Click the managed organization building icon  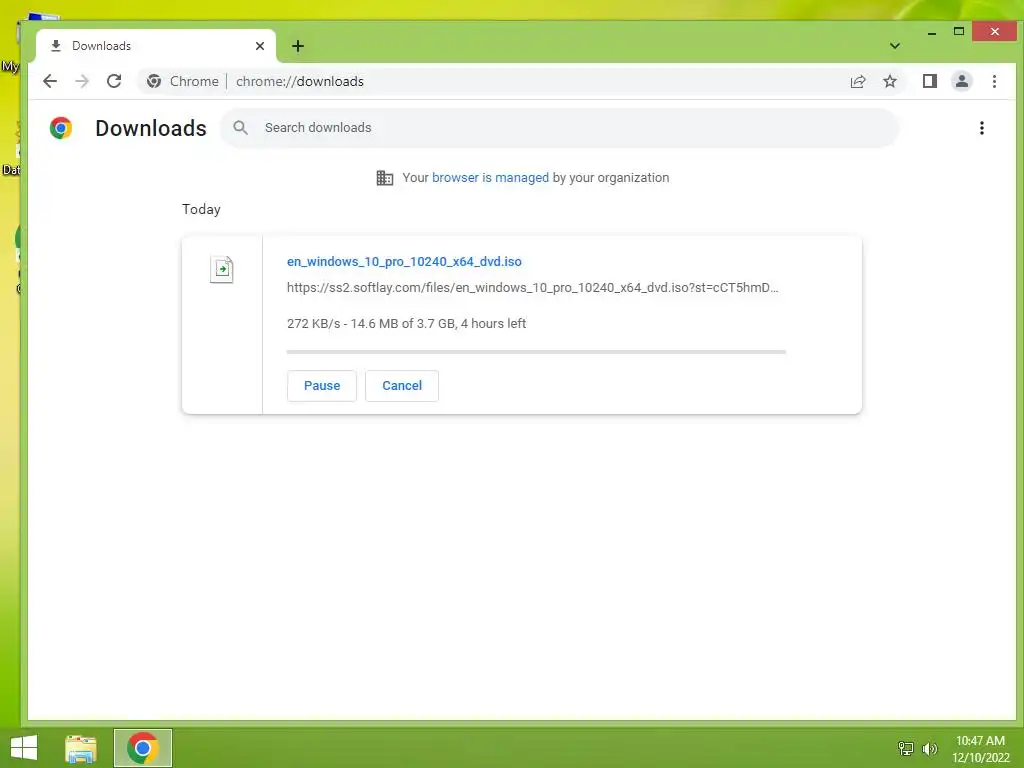tap(385, 178)
